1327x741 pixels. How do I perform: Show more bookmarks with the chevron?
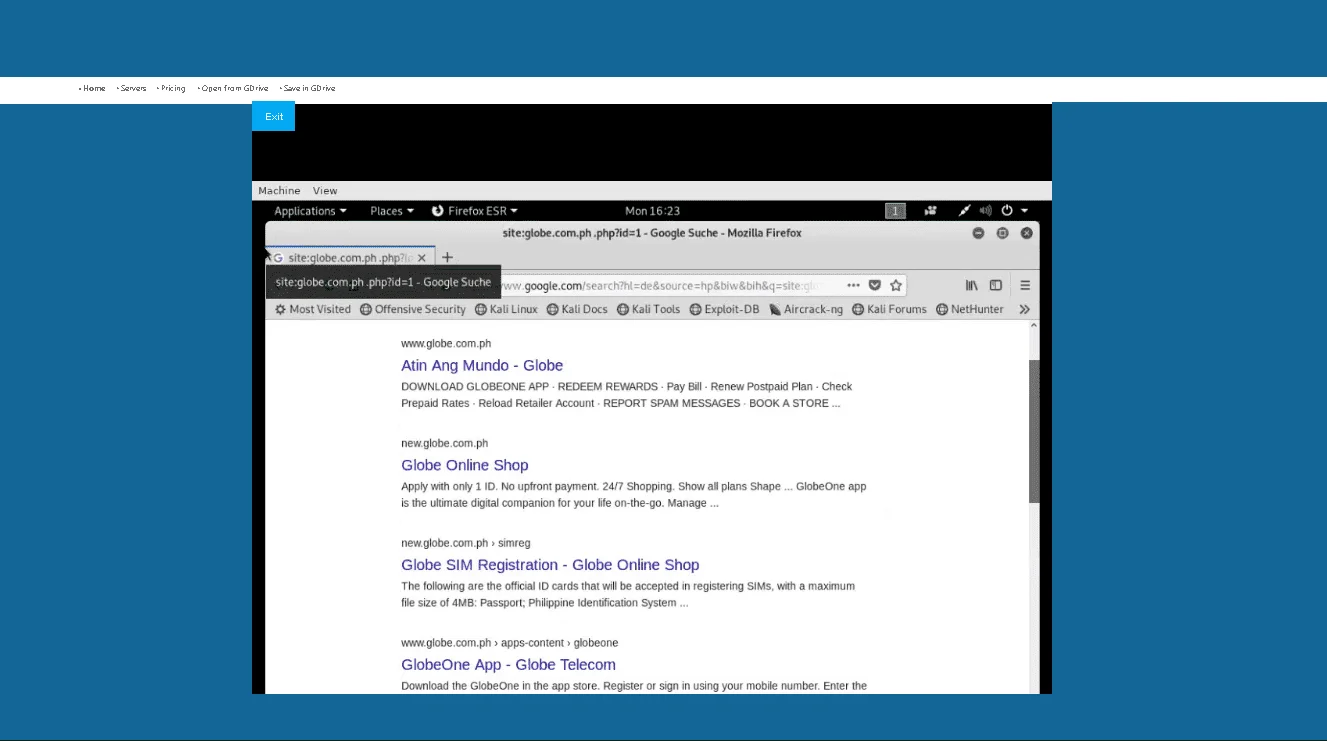1025,310
